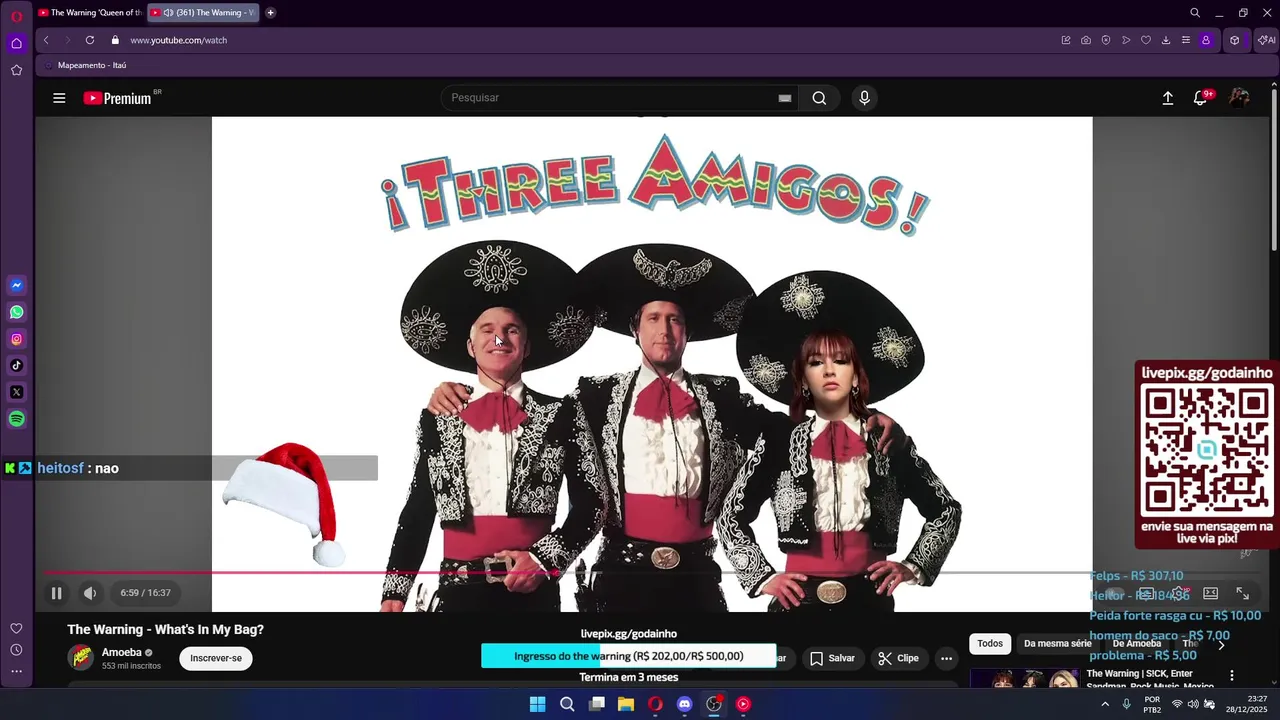Image resolution: width=1280 pixels, height=720 pixels.
Task: Open sidebar favorites heart icon
Action: click(16, 628)
